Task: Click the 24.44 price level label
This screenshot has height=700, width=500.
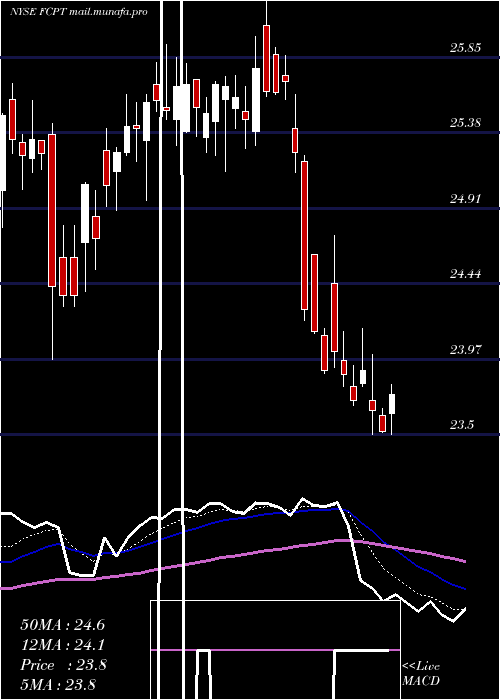Action: (x=465, y=274)
